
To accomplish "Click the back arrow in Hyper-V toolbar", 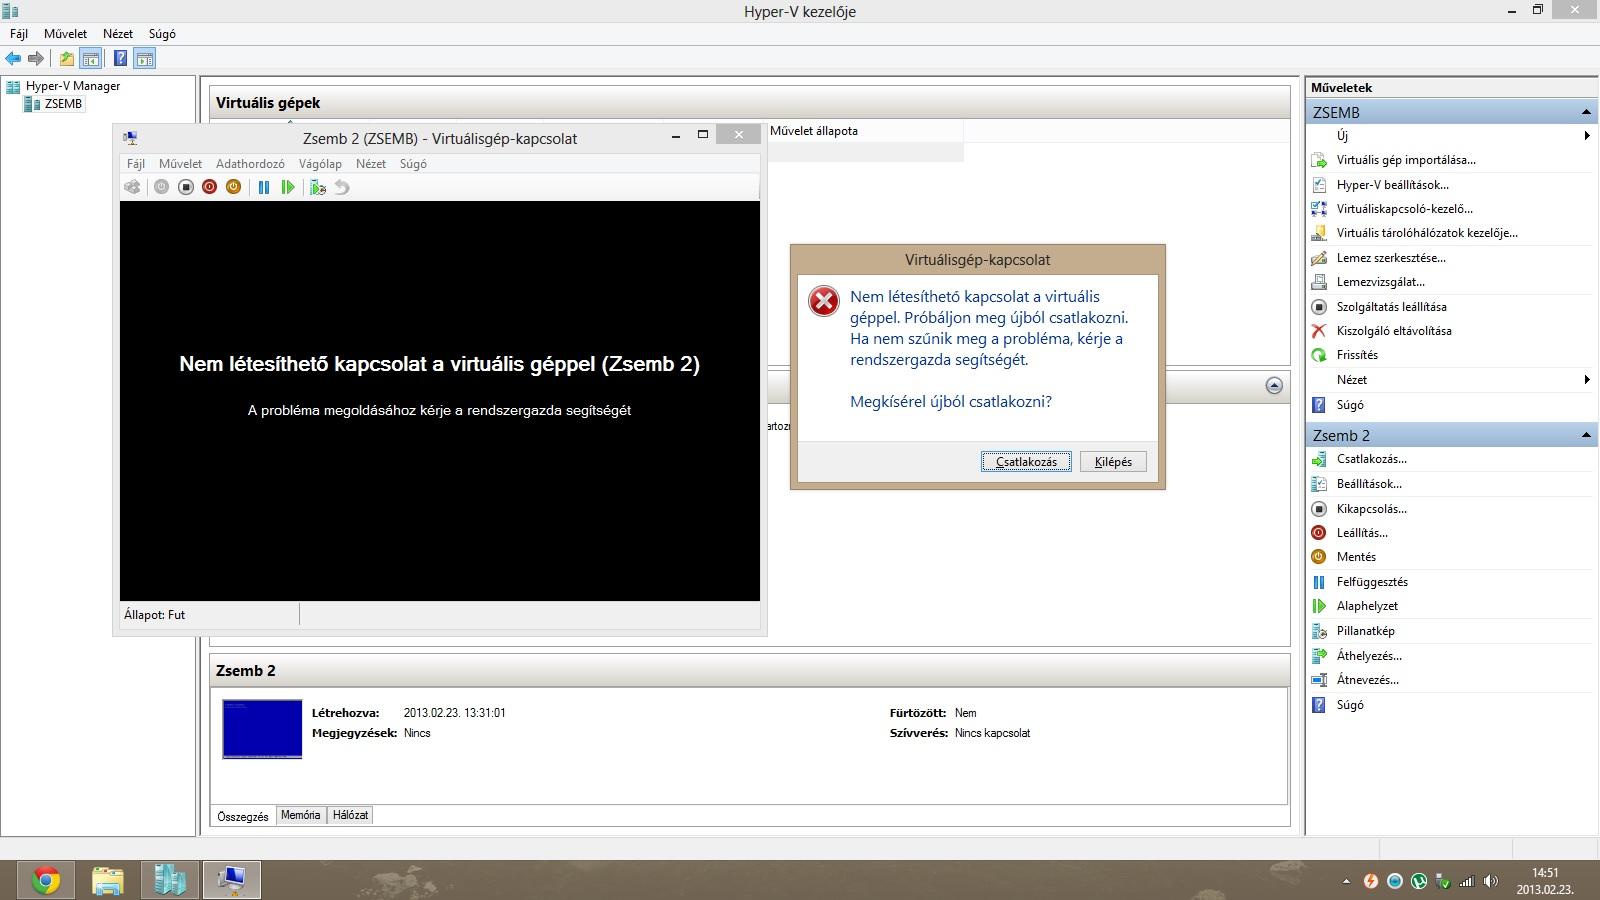I will pos(13,58).
